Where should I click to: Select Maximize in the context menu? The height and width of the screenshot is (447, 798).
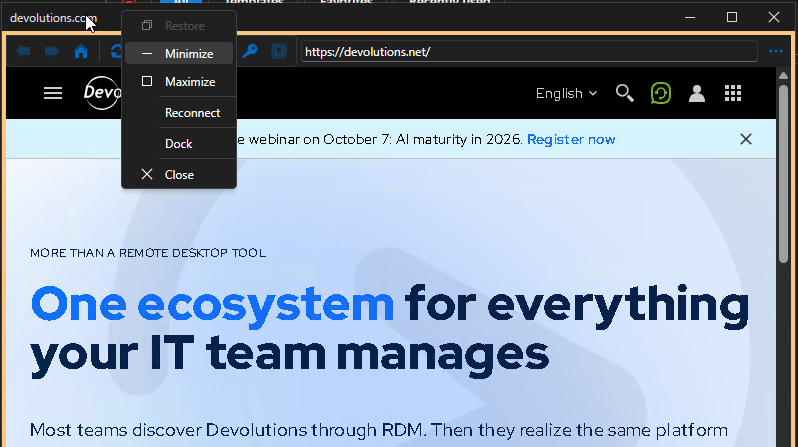click(x=179, y=81)
